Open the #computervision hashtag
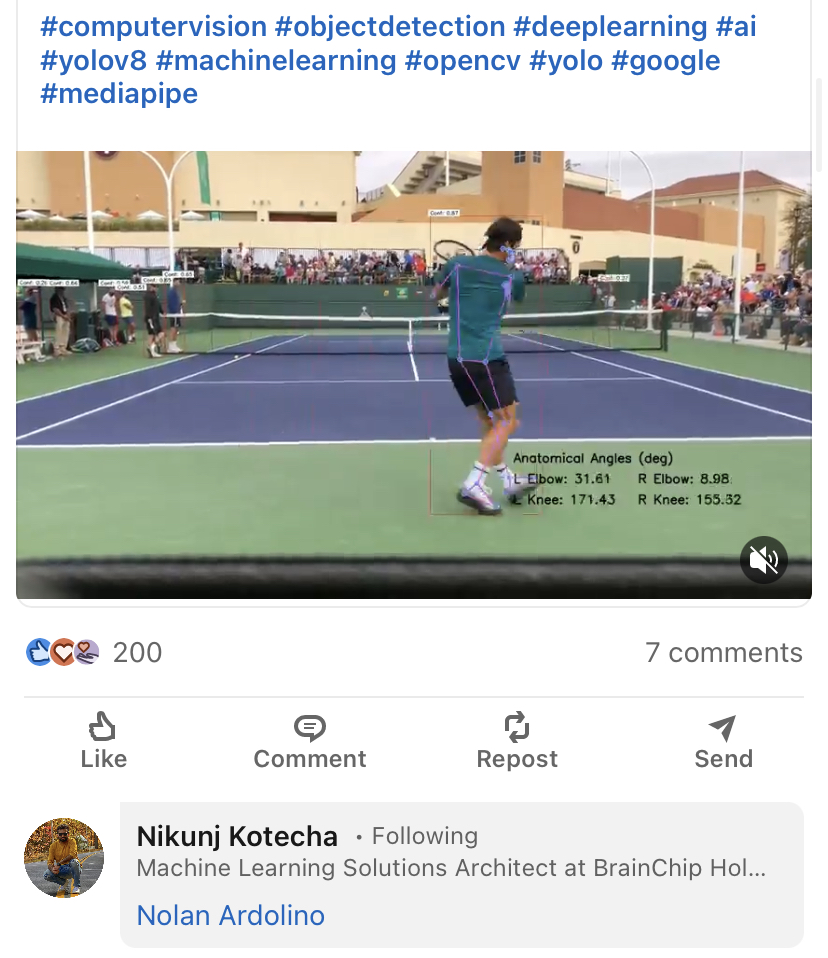 (154, 26)
